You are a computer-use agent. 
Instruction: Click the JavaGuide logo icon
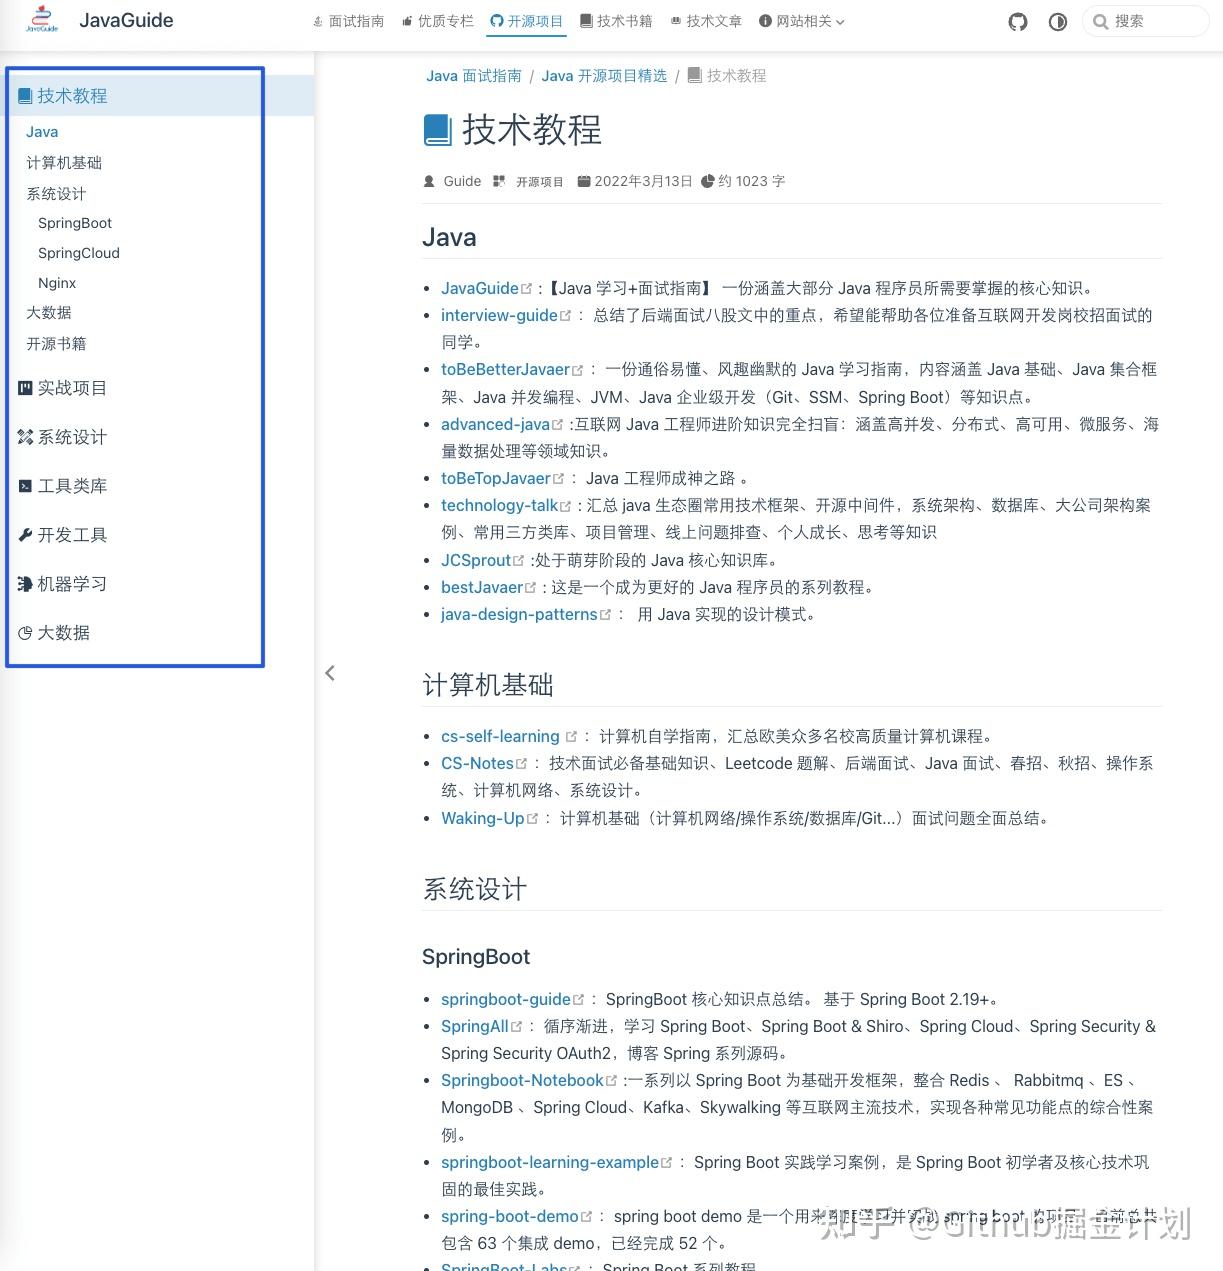coord(42,20)
